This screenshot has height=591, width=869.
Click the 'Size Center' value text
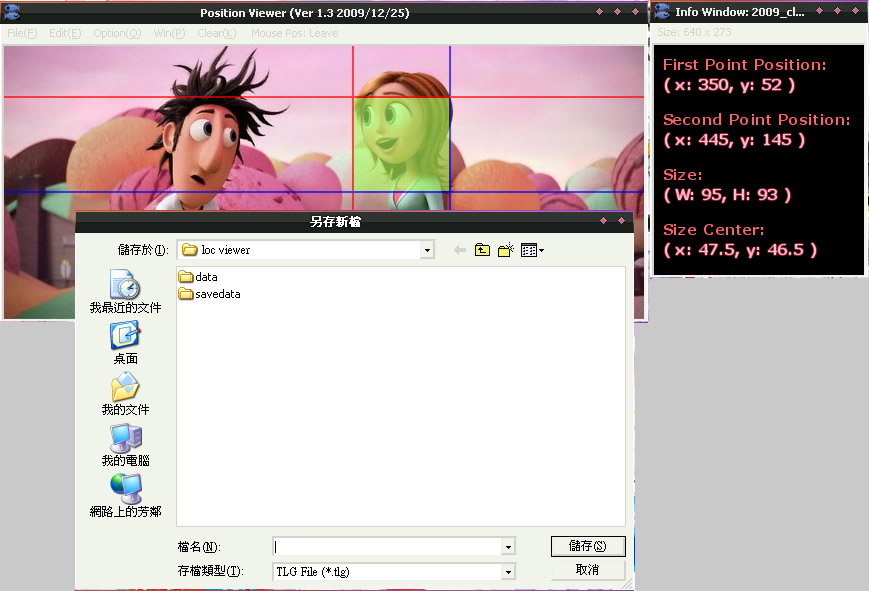tap(740, 250)
